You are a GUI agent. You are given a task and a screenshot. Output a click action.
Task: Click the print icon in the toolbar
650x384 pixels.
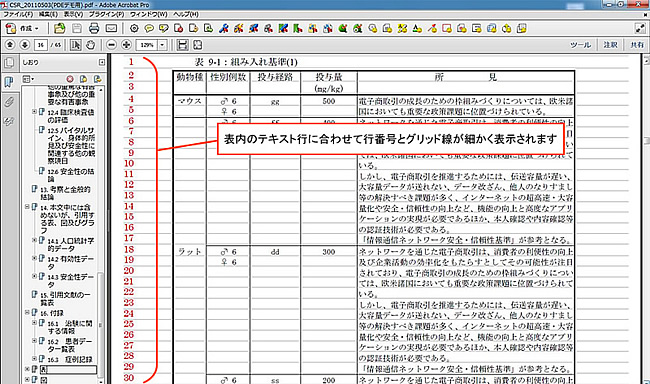tap(94, 28)
